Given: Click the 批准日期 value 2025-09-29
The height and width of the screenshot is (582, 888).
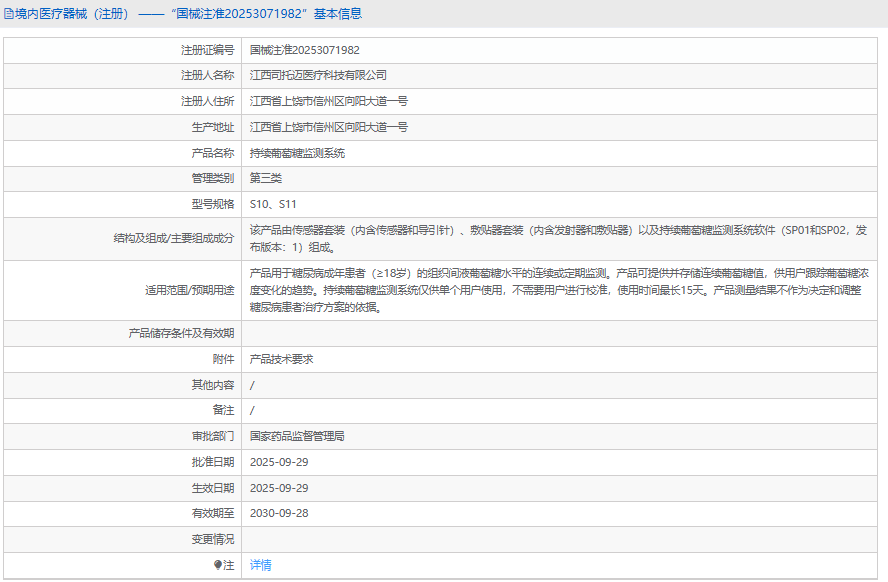Looking at the screenshot, I should pos(279,463).
